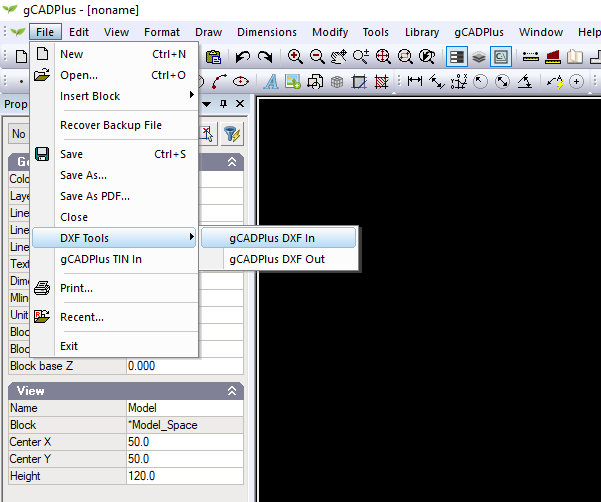Open the Edit menu
The image size is (601, 502).
[79, 32]
